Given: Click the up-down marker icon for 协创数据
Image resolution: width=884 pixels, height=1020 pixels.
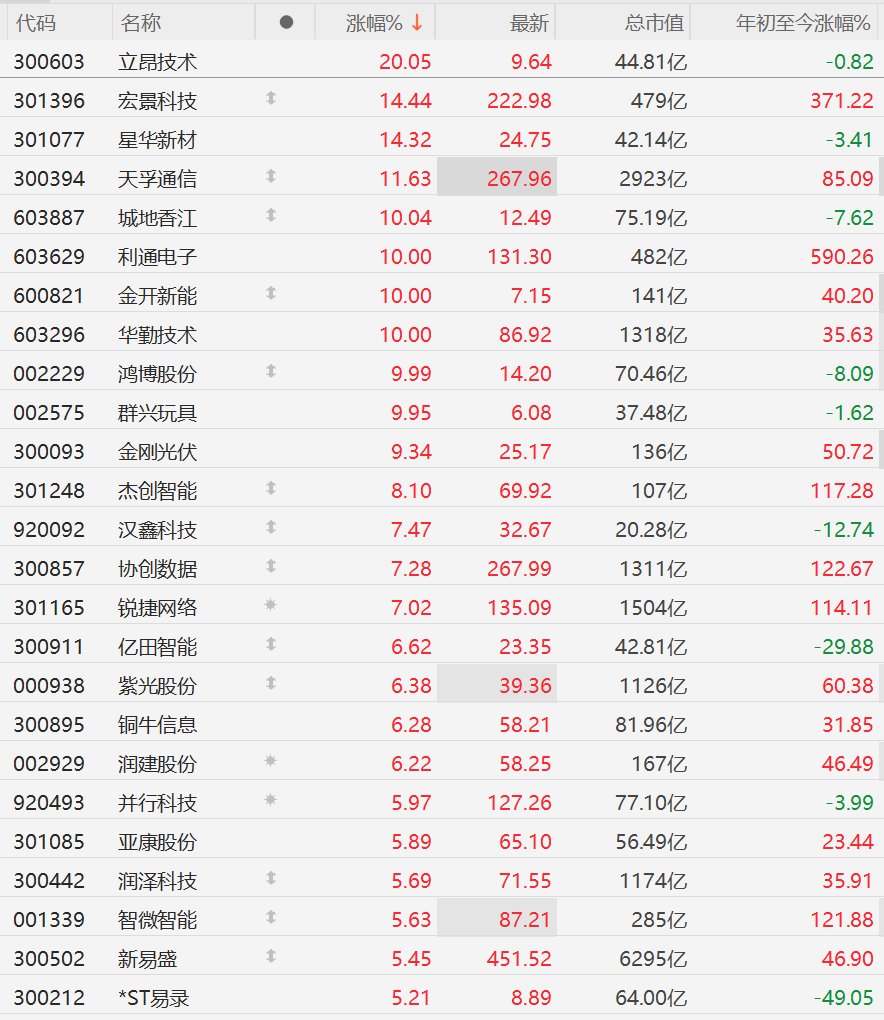Looking at the screenshot, I should coord(271,567).
